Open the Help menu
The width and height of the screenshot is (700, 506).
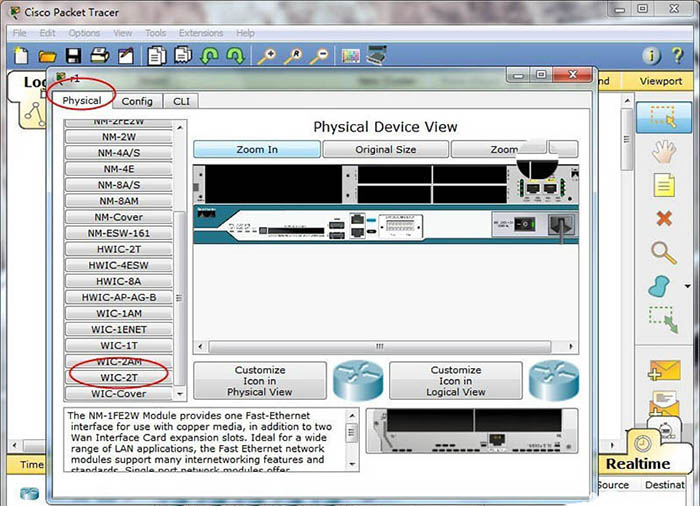click(245, 33)
